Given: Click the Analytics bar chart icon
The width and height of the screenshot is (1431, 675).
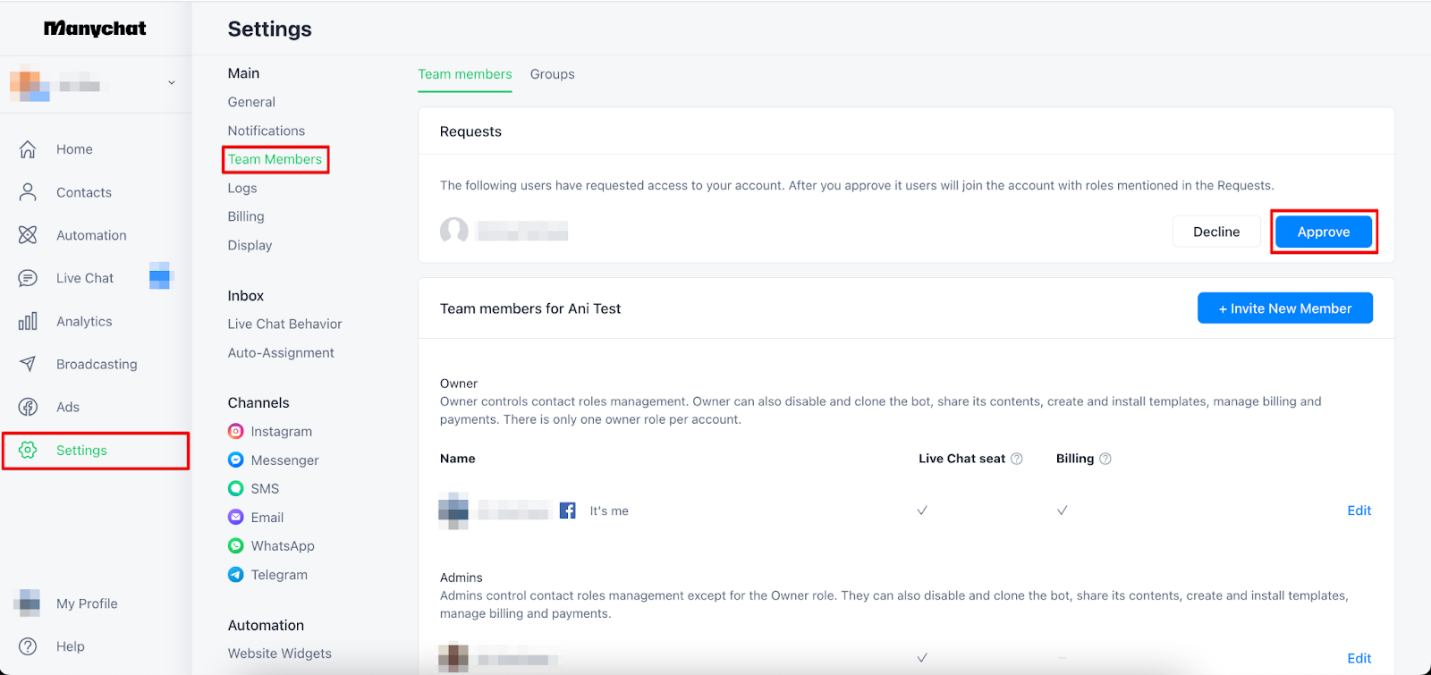Looking at the screenshot, I should click(28, 321).
